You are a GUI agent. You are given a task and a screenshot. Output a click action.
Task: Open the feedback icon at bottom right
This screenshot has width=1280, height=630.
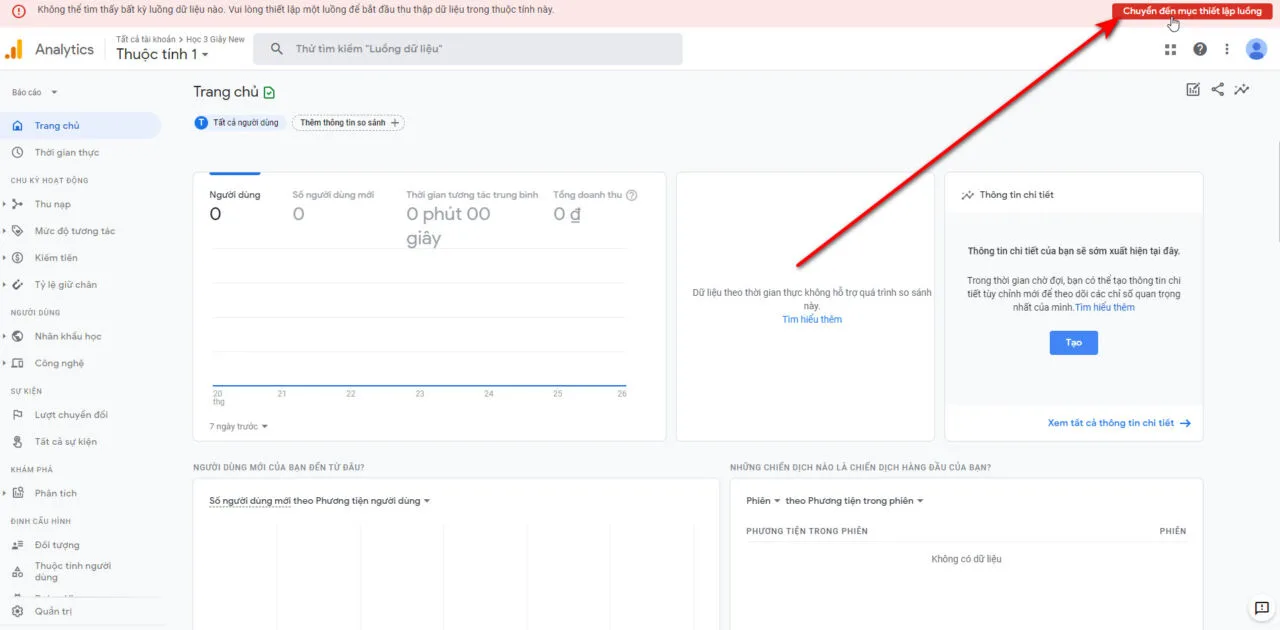click(1262, 609)
